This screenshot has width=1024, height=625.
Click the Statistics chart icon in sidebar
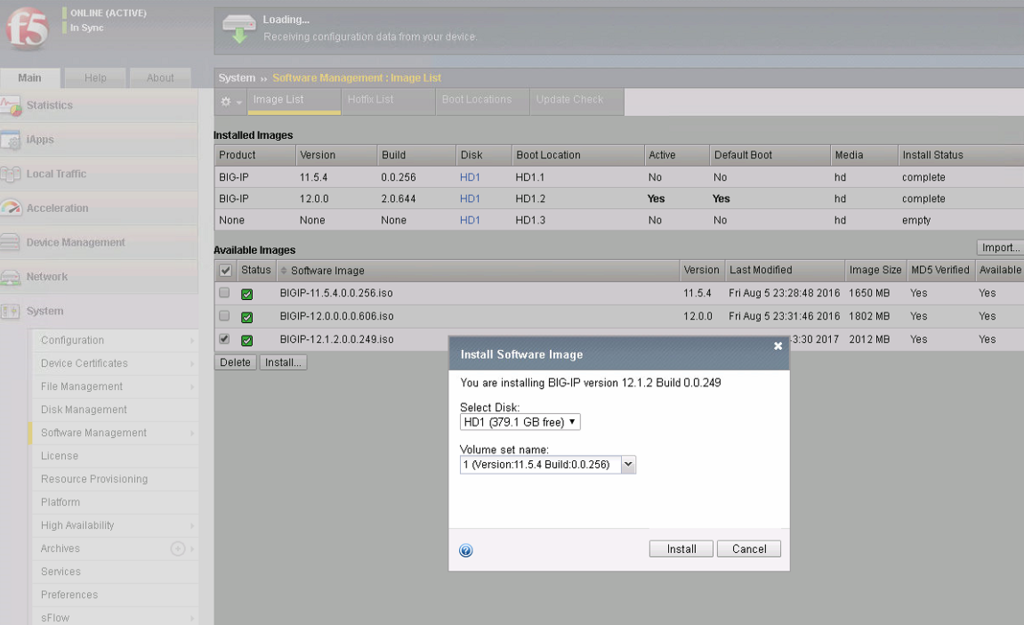coord(11,106)
